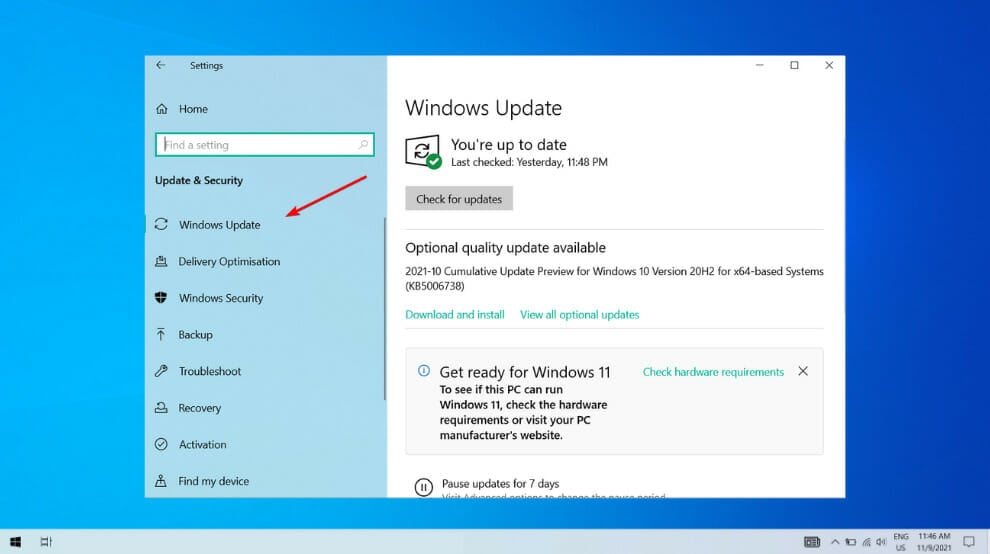Open the taskbar clock and date
The image size is (990, 554).
(934, 542)
